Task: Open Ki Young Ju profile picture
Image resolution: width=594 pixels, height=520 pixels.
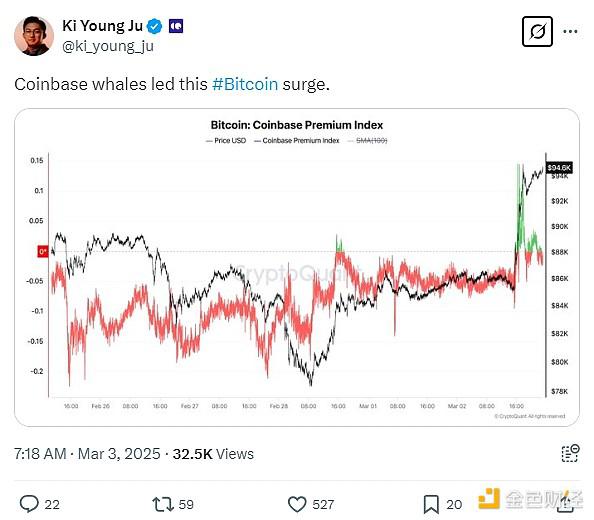Action: 34,36
